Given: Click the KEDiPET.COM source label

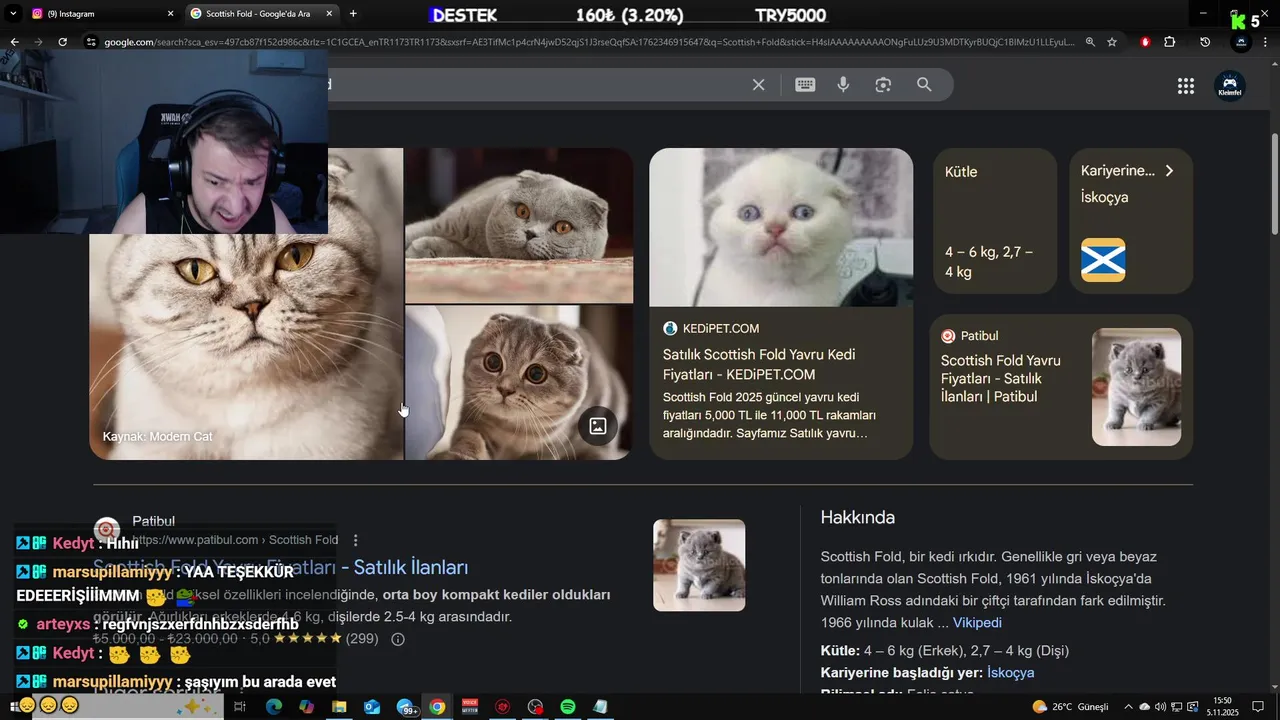Looking at the screenshot, I should [721, 328].
